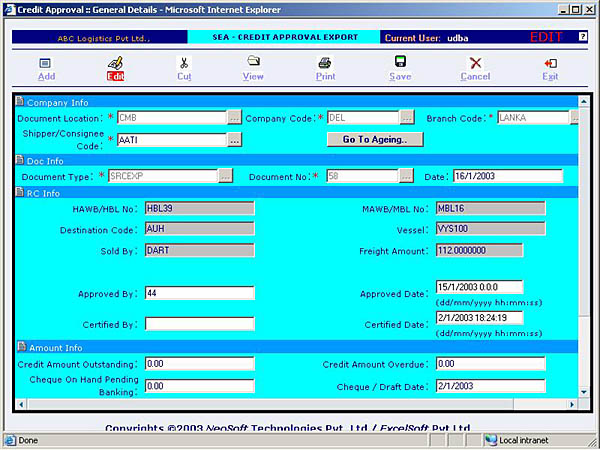This screenshot has height=450, width=600.
Task: Click the Go To Ageing button
Action: coord(375,140)
